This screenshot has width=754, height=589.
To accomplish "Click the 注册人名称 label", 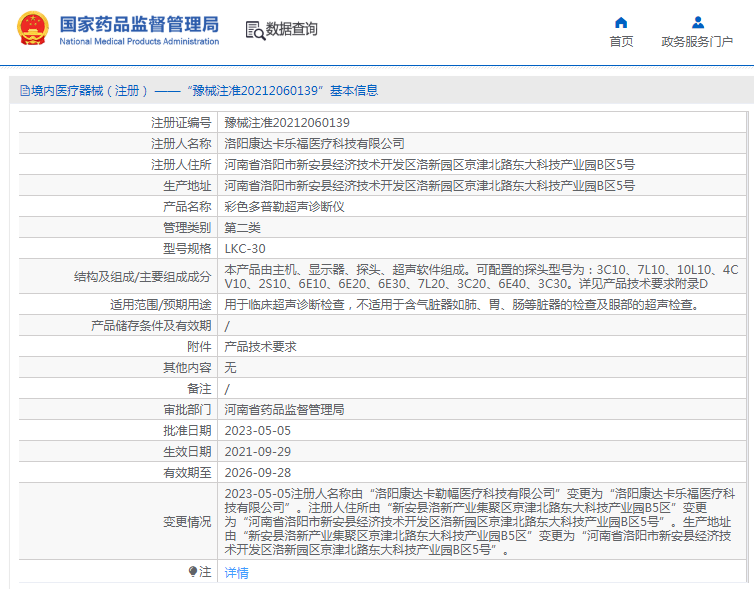I will click(181, 144).
